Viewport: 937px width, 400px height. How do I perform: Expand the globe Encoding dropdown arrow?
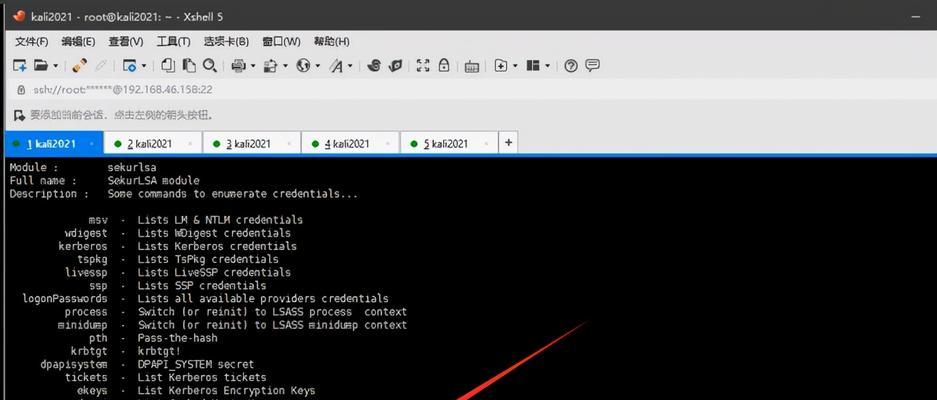[x=317, y=66]
